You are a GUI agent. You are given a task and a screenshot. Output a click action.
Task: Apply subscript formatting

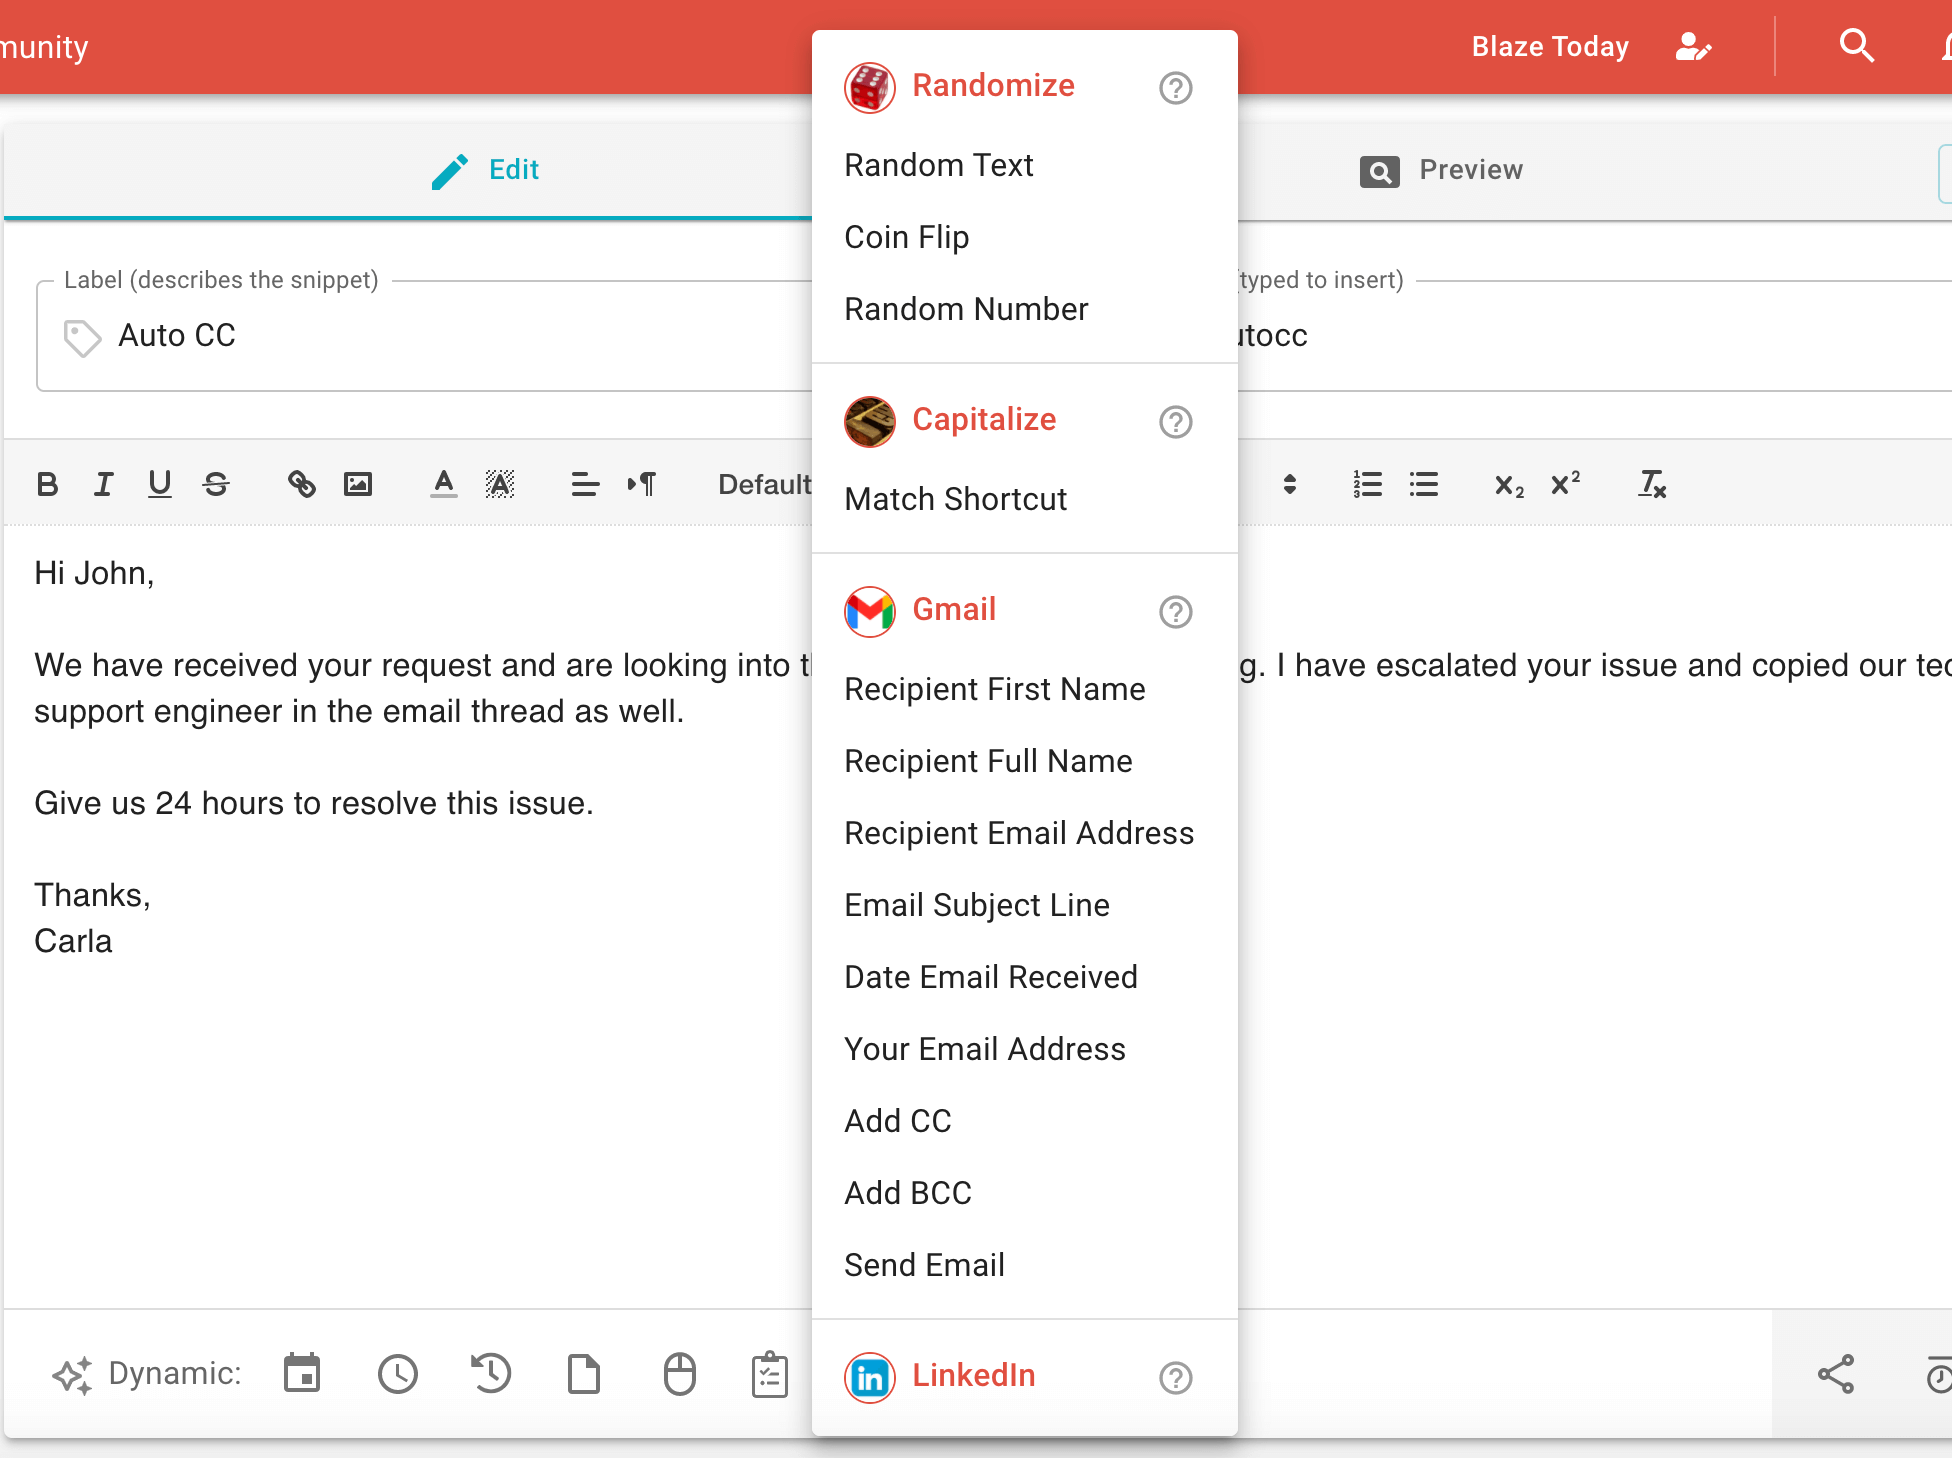coord(1509,485)
